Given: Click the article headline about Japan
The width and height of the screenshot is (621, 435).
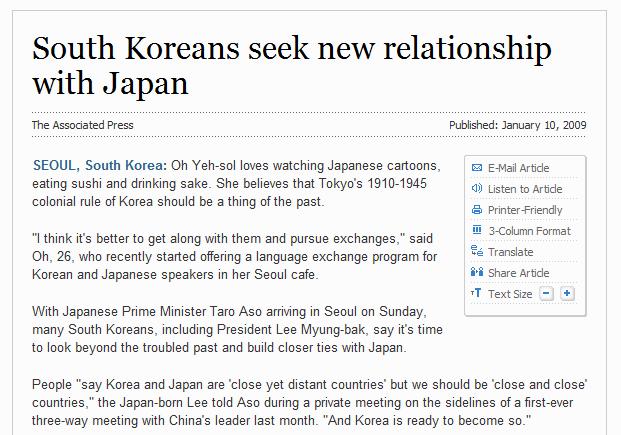Looking at the screenshot, I should coord(292,65).
